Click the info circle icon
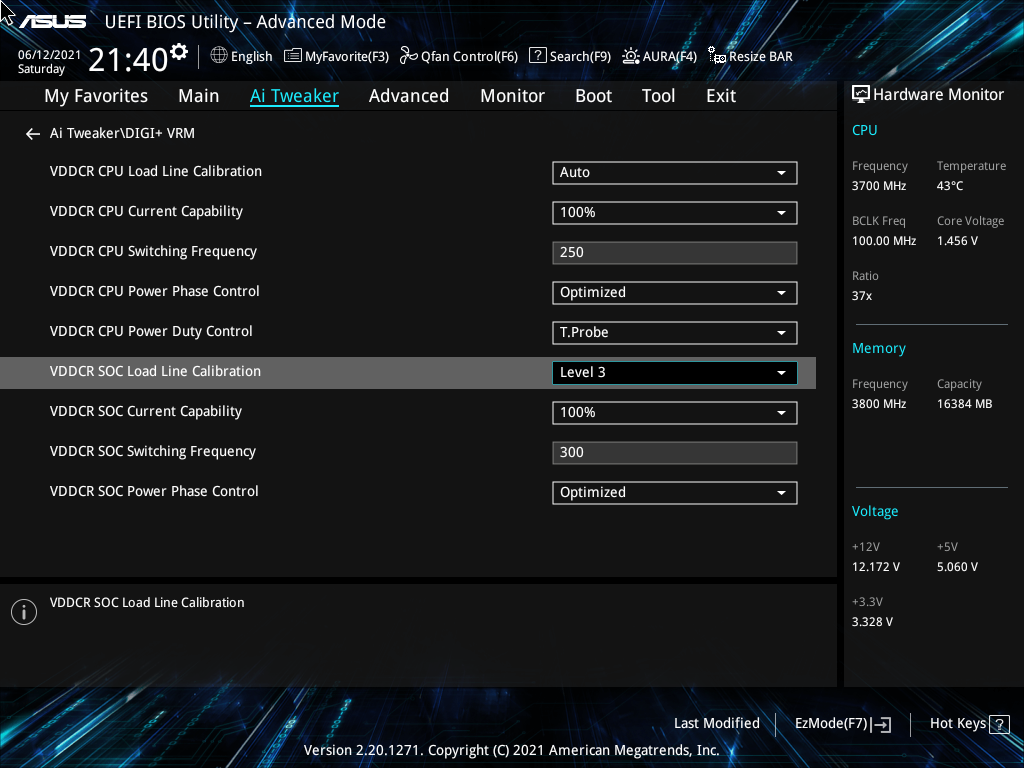The image size is (1024, 768). (24, 612)
